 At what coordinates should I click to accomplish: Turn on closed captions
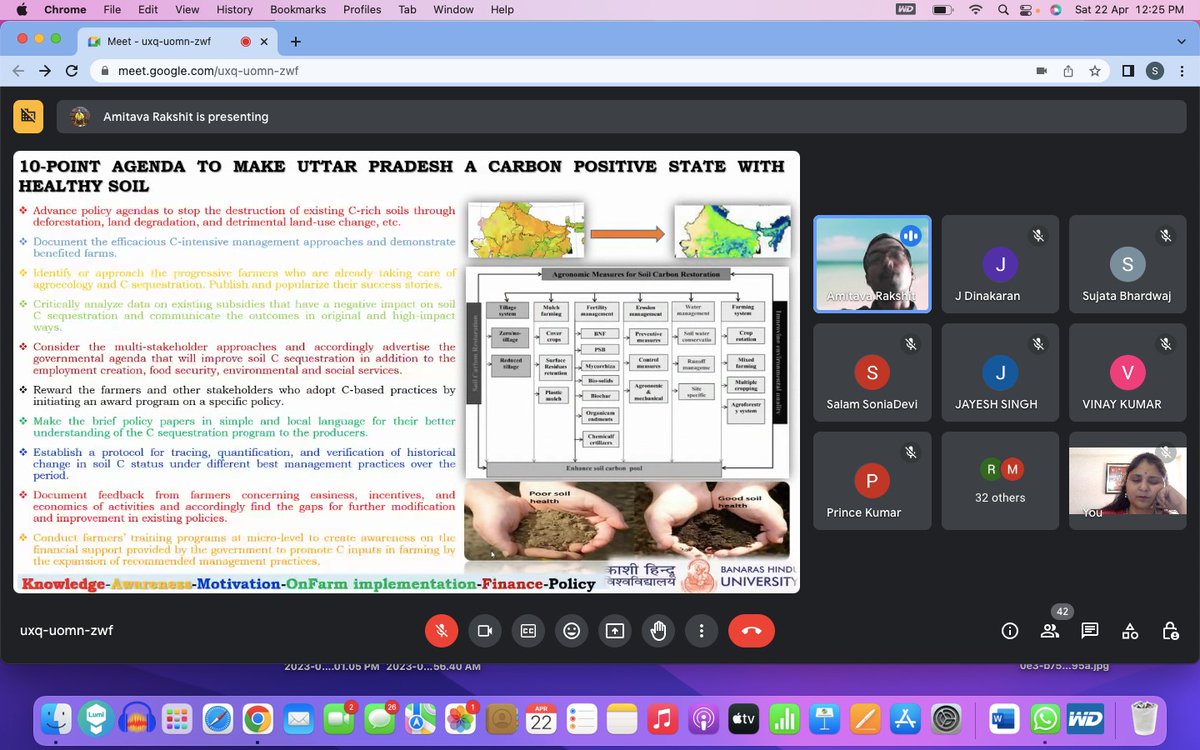(528, 631)
